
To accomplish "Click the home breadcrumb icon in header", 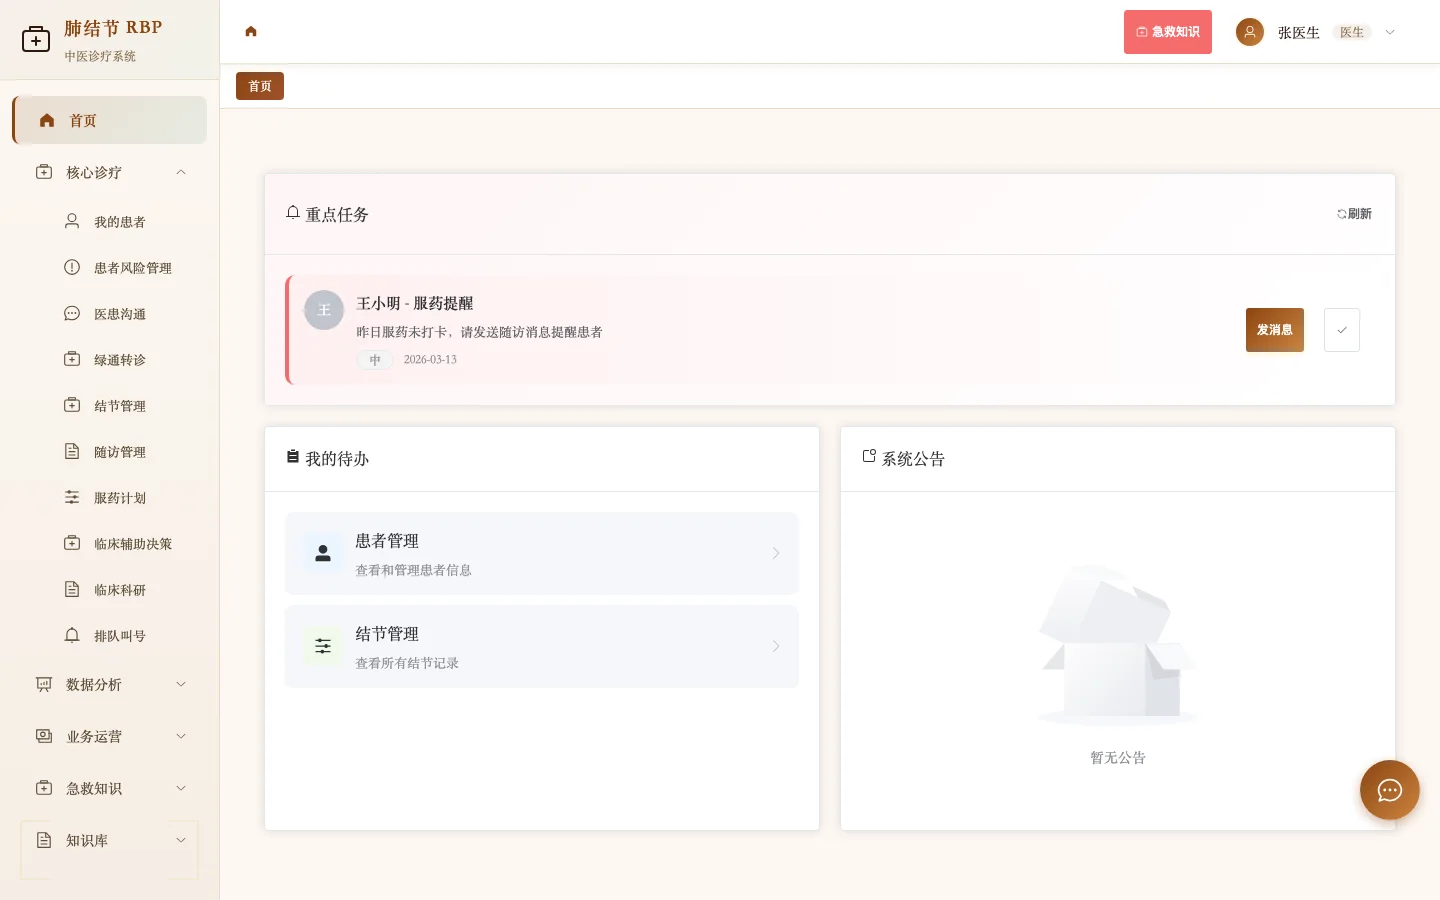I will [x=251, y=31].
